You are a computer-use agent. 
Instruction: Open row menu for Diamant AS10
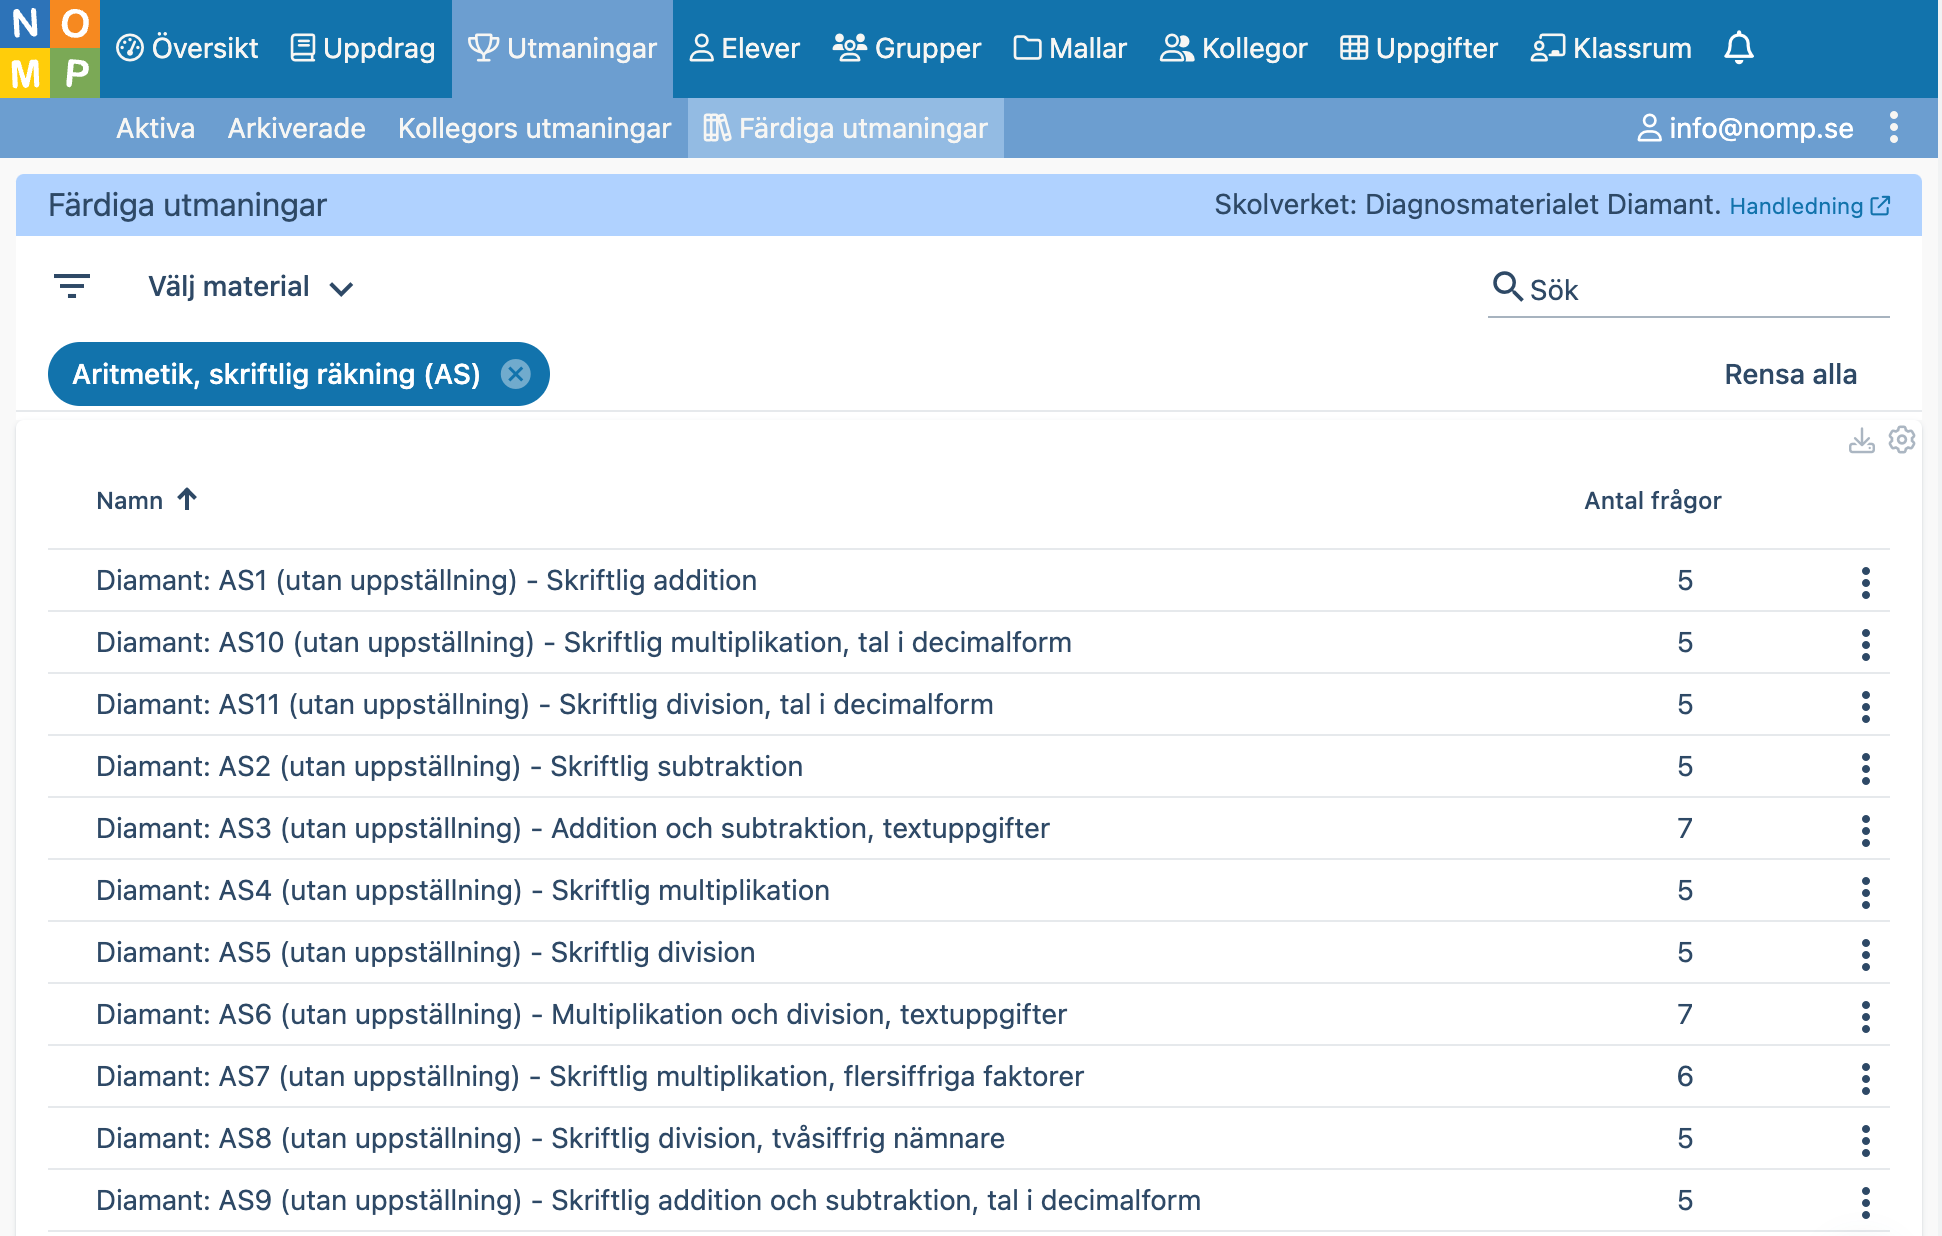(1866, 643)
